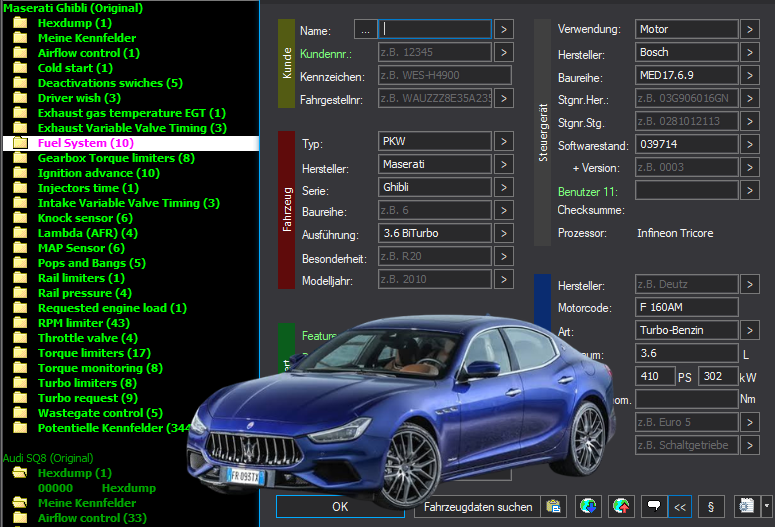Open the arrow next to Fahrgestellnr. field

coord(503,98)
